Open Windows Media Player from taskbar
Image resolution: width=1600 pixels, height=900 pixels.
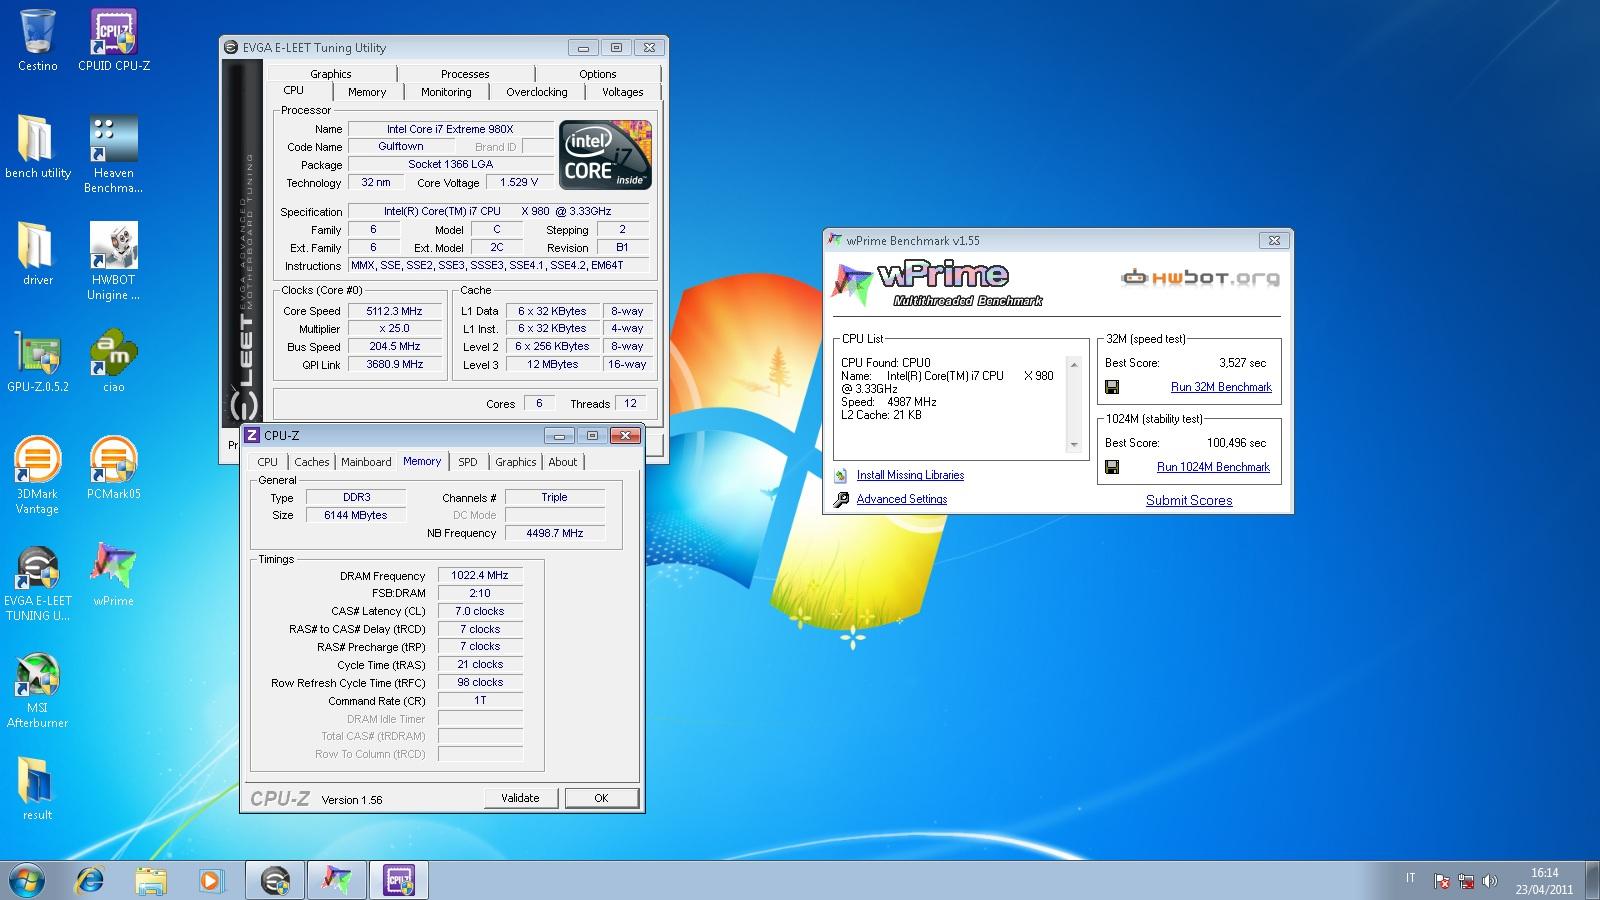coord(211,880)
